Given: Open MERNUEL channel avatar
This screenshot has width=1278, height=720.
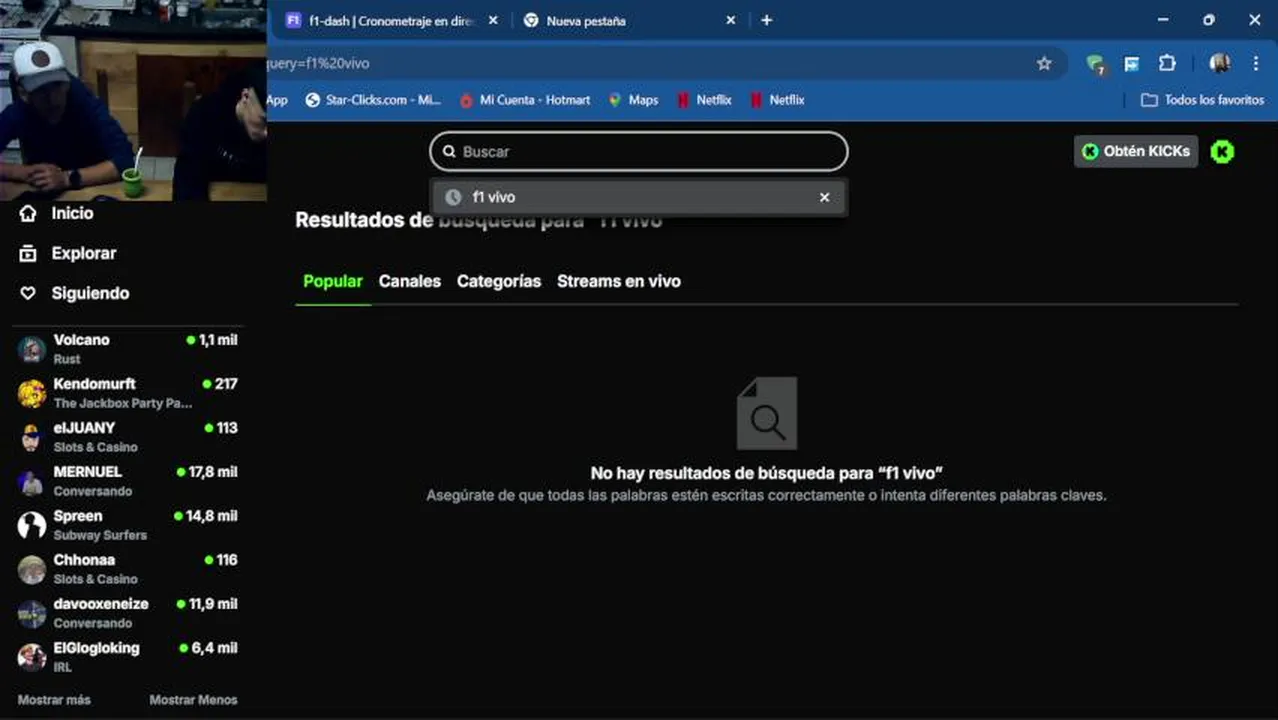Looking at the screenshot, I should point(32,481).
